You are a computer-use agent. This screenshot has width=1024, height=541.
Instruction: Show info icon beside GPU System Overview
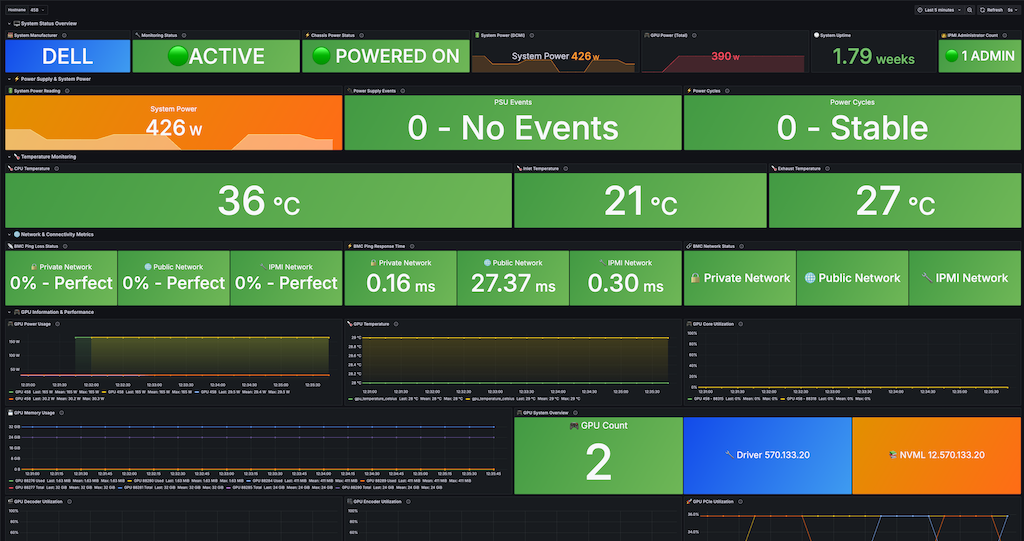[575, 413]
